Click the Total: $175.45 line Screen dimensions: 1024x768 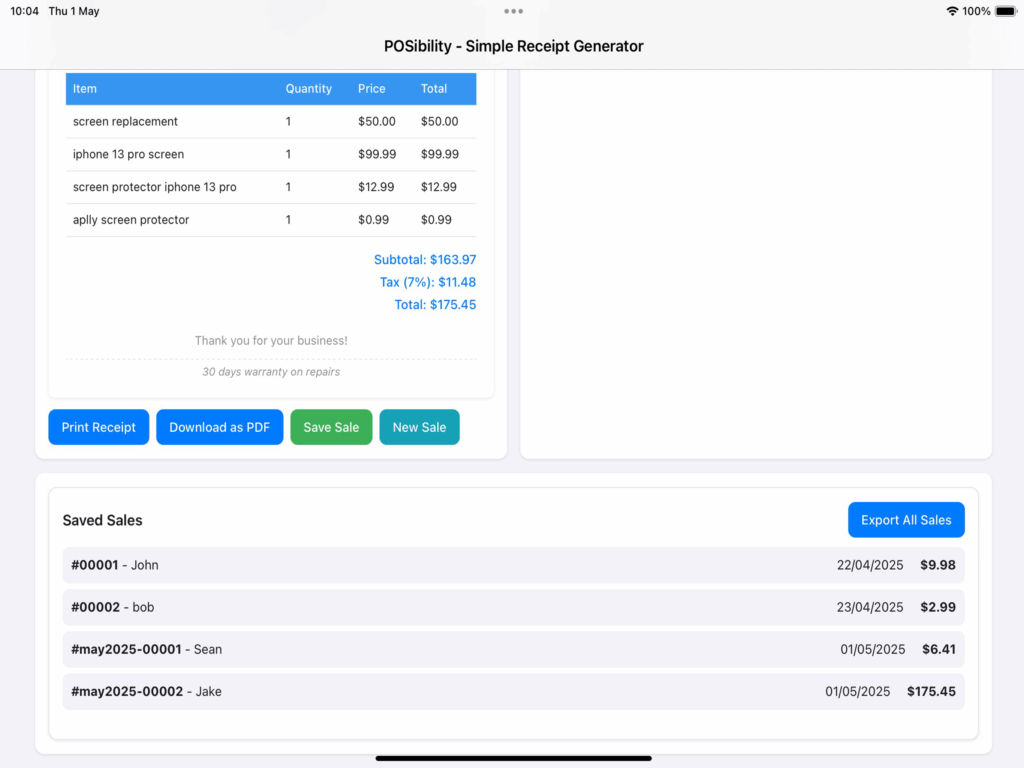[435, 304]
